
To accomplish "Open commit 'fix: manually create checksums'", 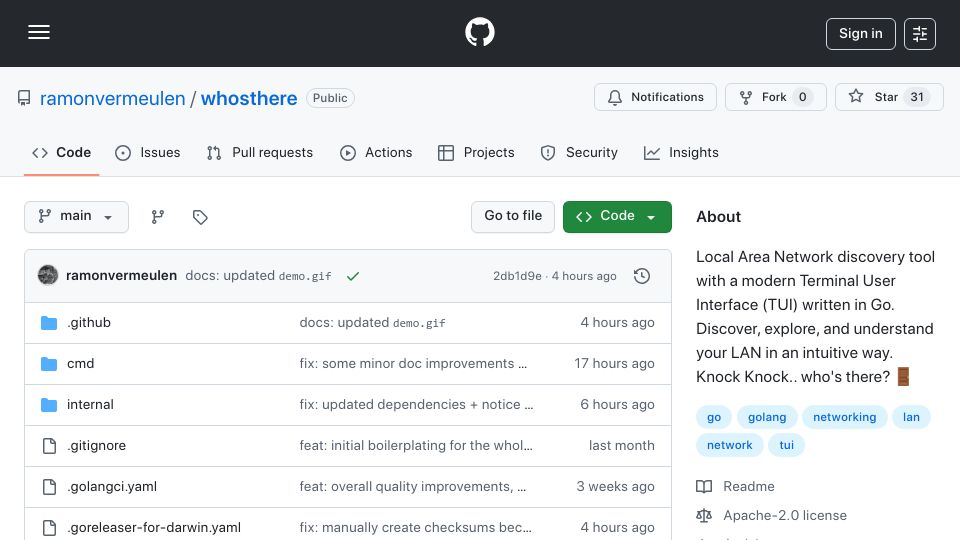I will point(416,527).
